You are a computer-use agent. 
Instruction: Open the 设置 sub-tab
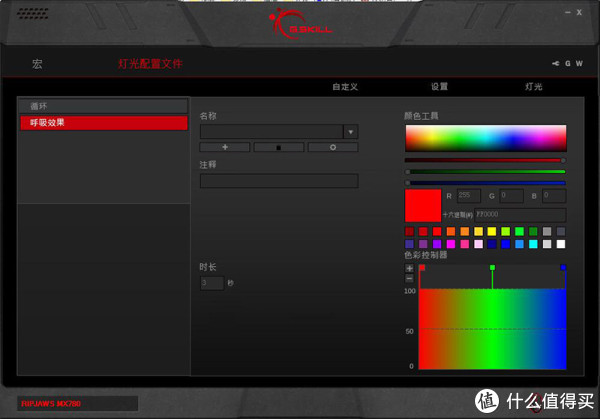click(439, 86)
